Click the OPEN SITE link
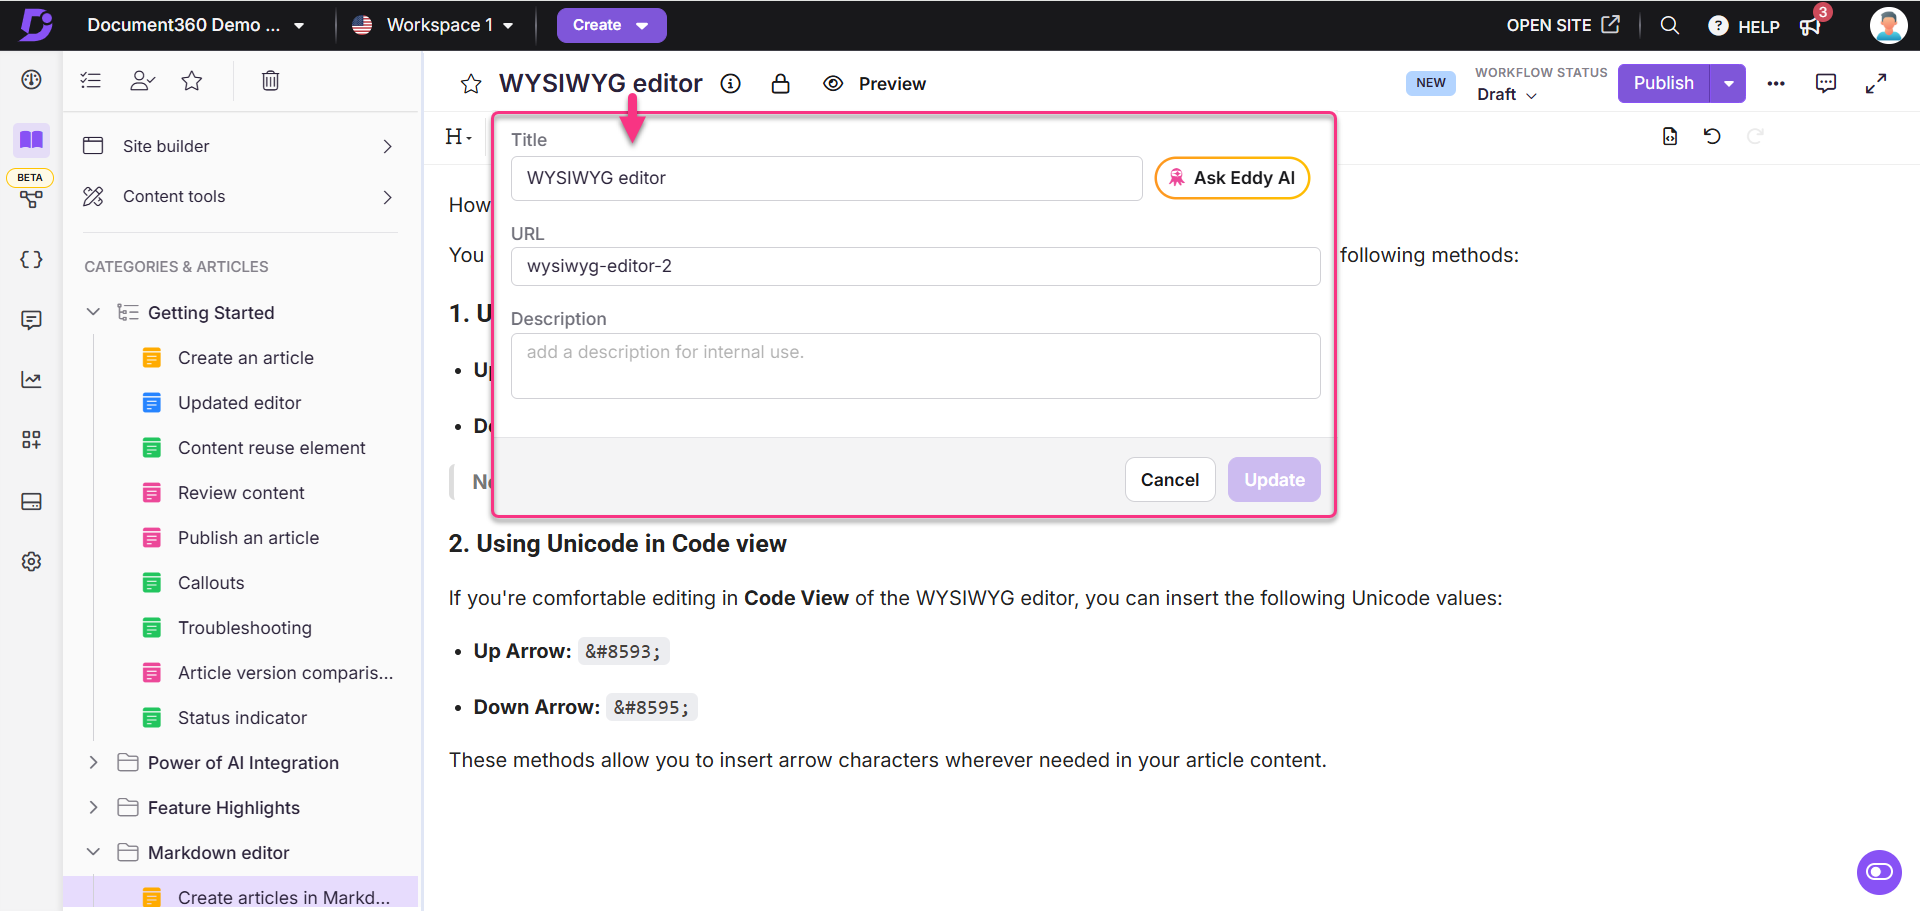 click(x=1563, y=25)
